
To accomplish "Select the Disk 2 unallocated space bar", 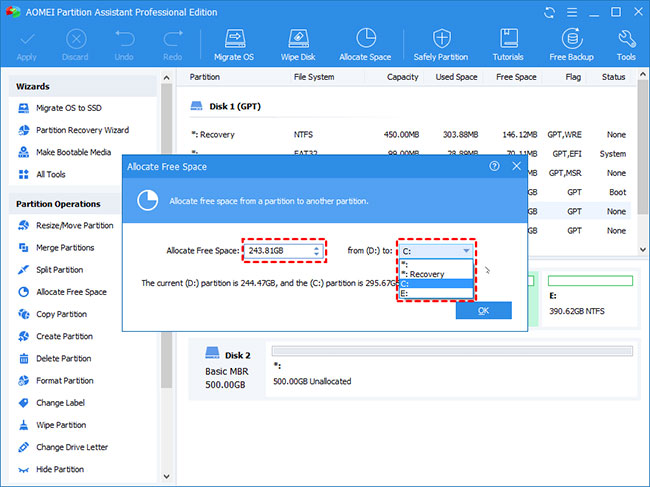I will 450,352.
